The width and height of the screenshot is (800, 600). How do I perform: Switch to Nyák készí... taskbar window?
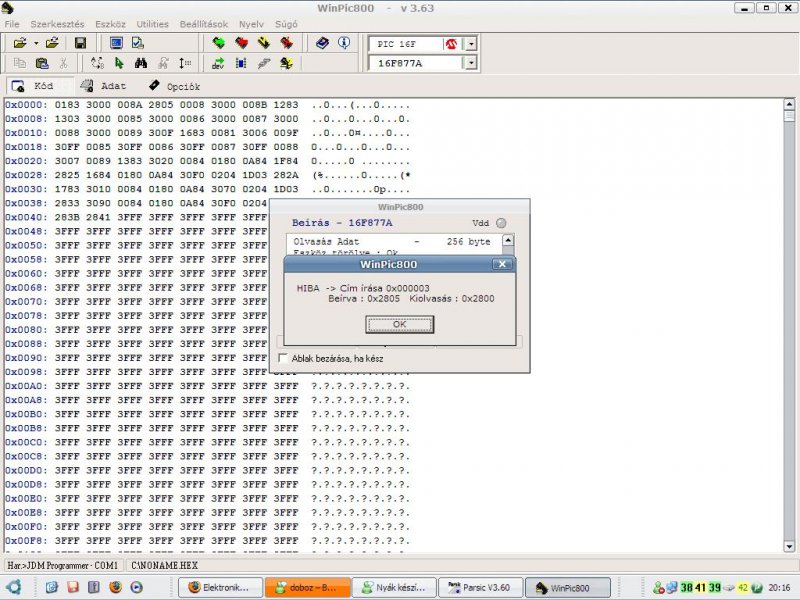(x=395, y=587)
